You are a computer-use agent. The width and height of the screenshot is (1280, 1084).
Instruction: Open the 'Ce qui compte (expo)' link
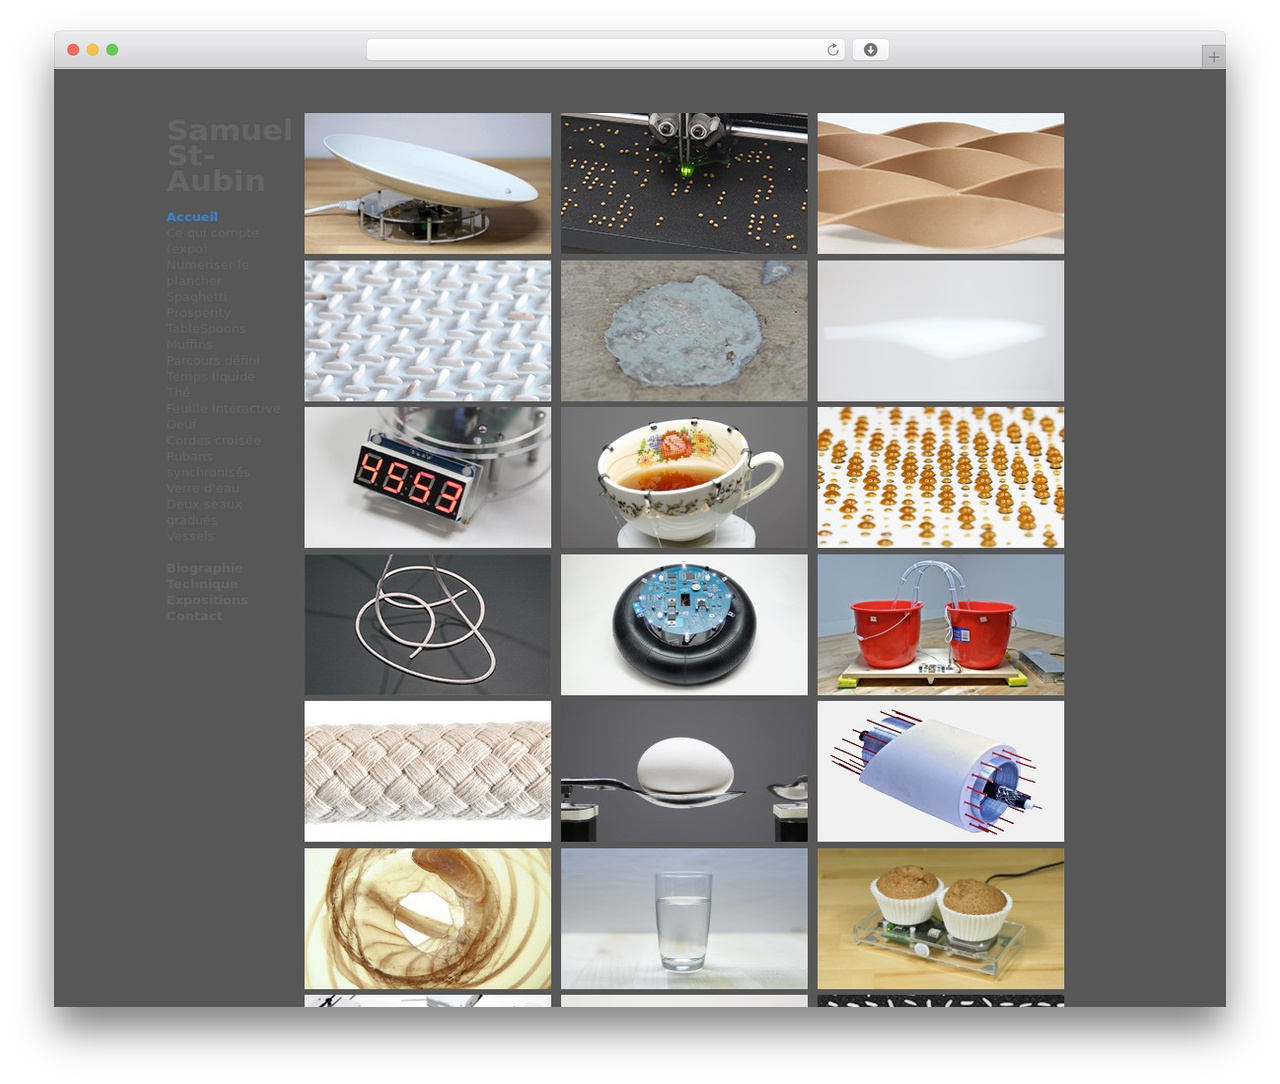tap(212, 240)
